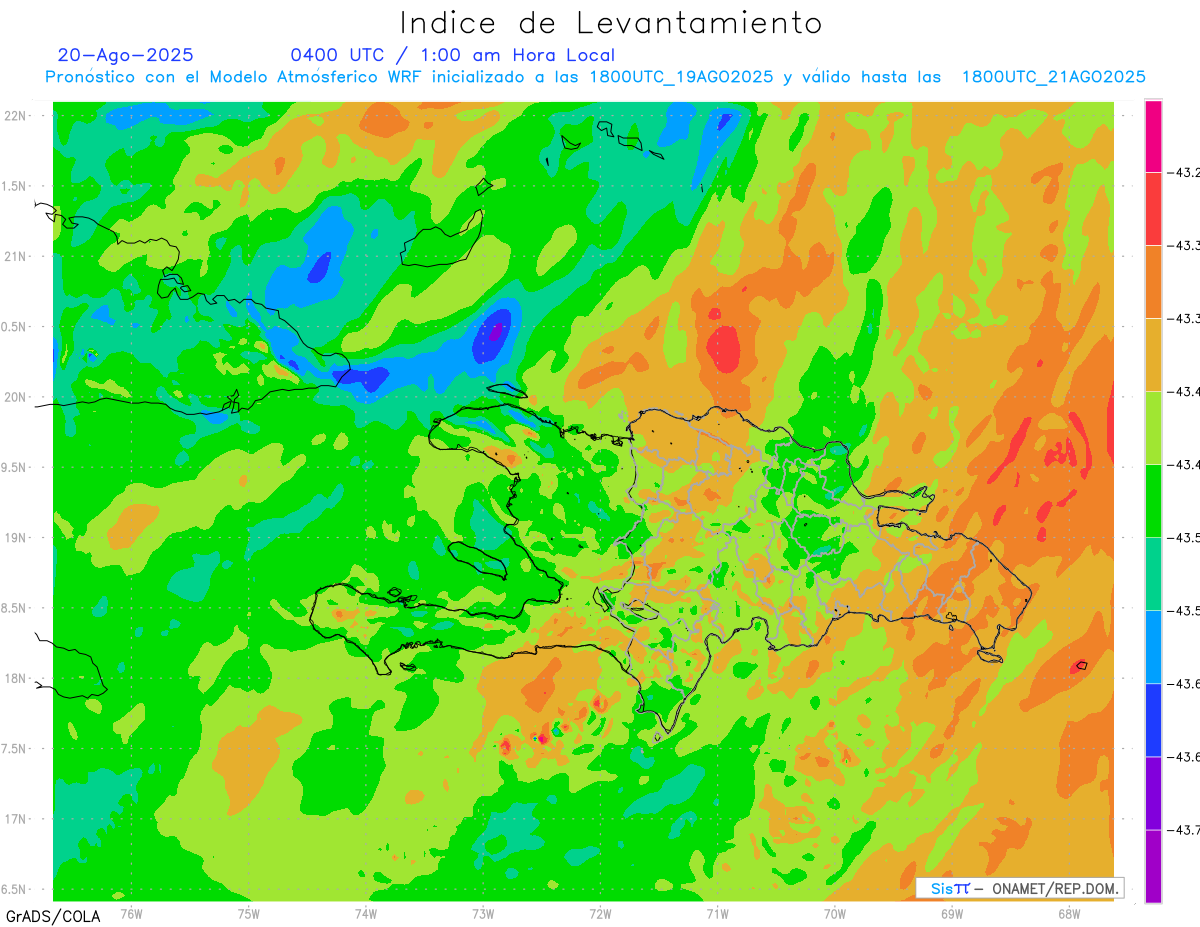Image resolution: width=1200 pixels, height=927 pixels.
Task: Click the magenta swatch atop the color bar
Action: coord(1153,136)
